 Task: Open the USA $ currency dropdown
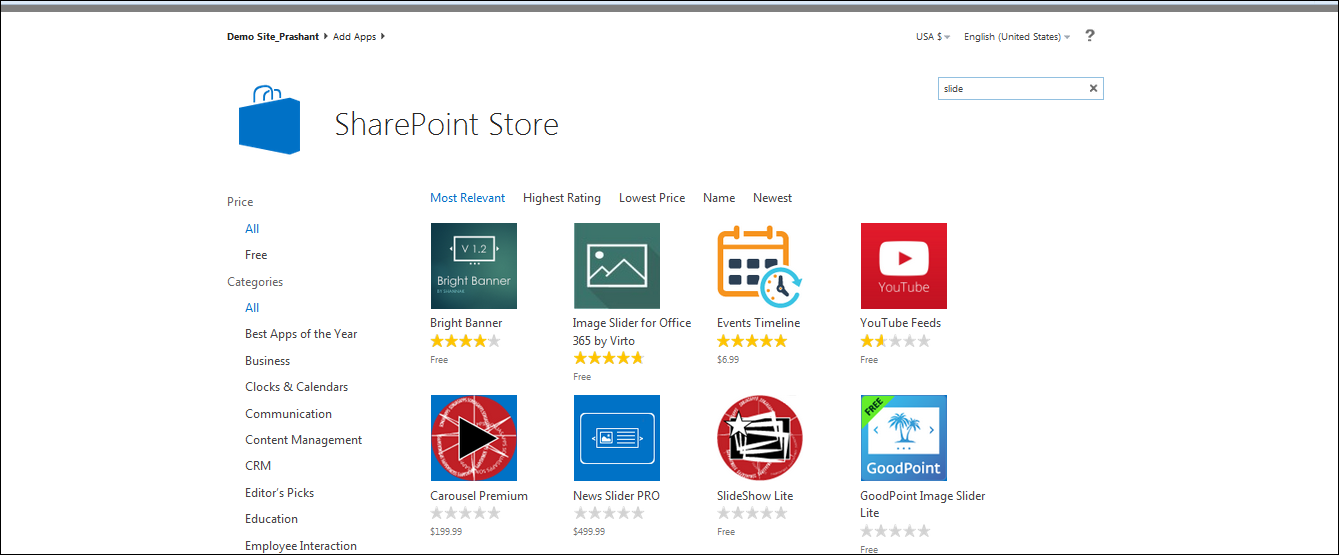(x=932, y=37)
